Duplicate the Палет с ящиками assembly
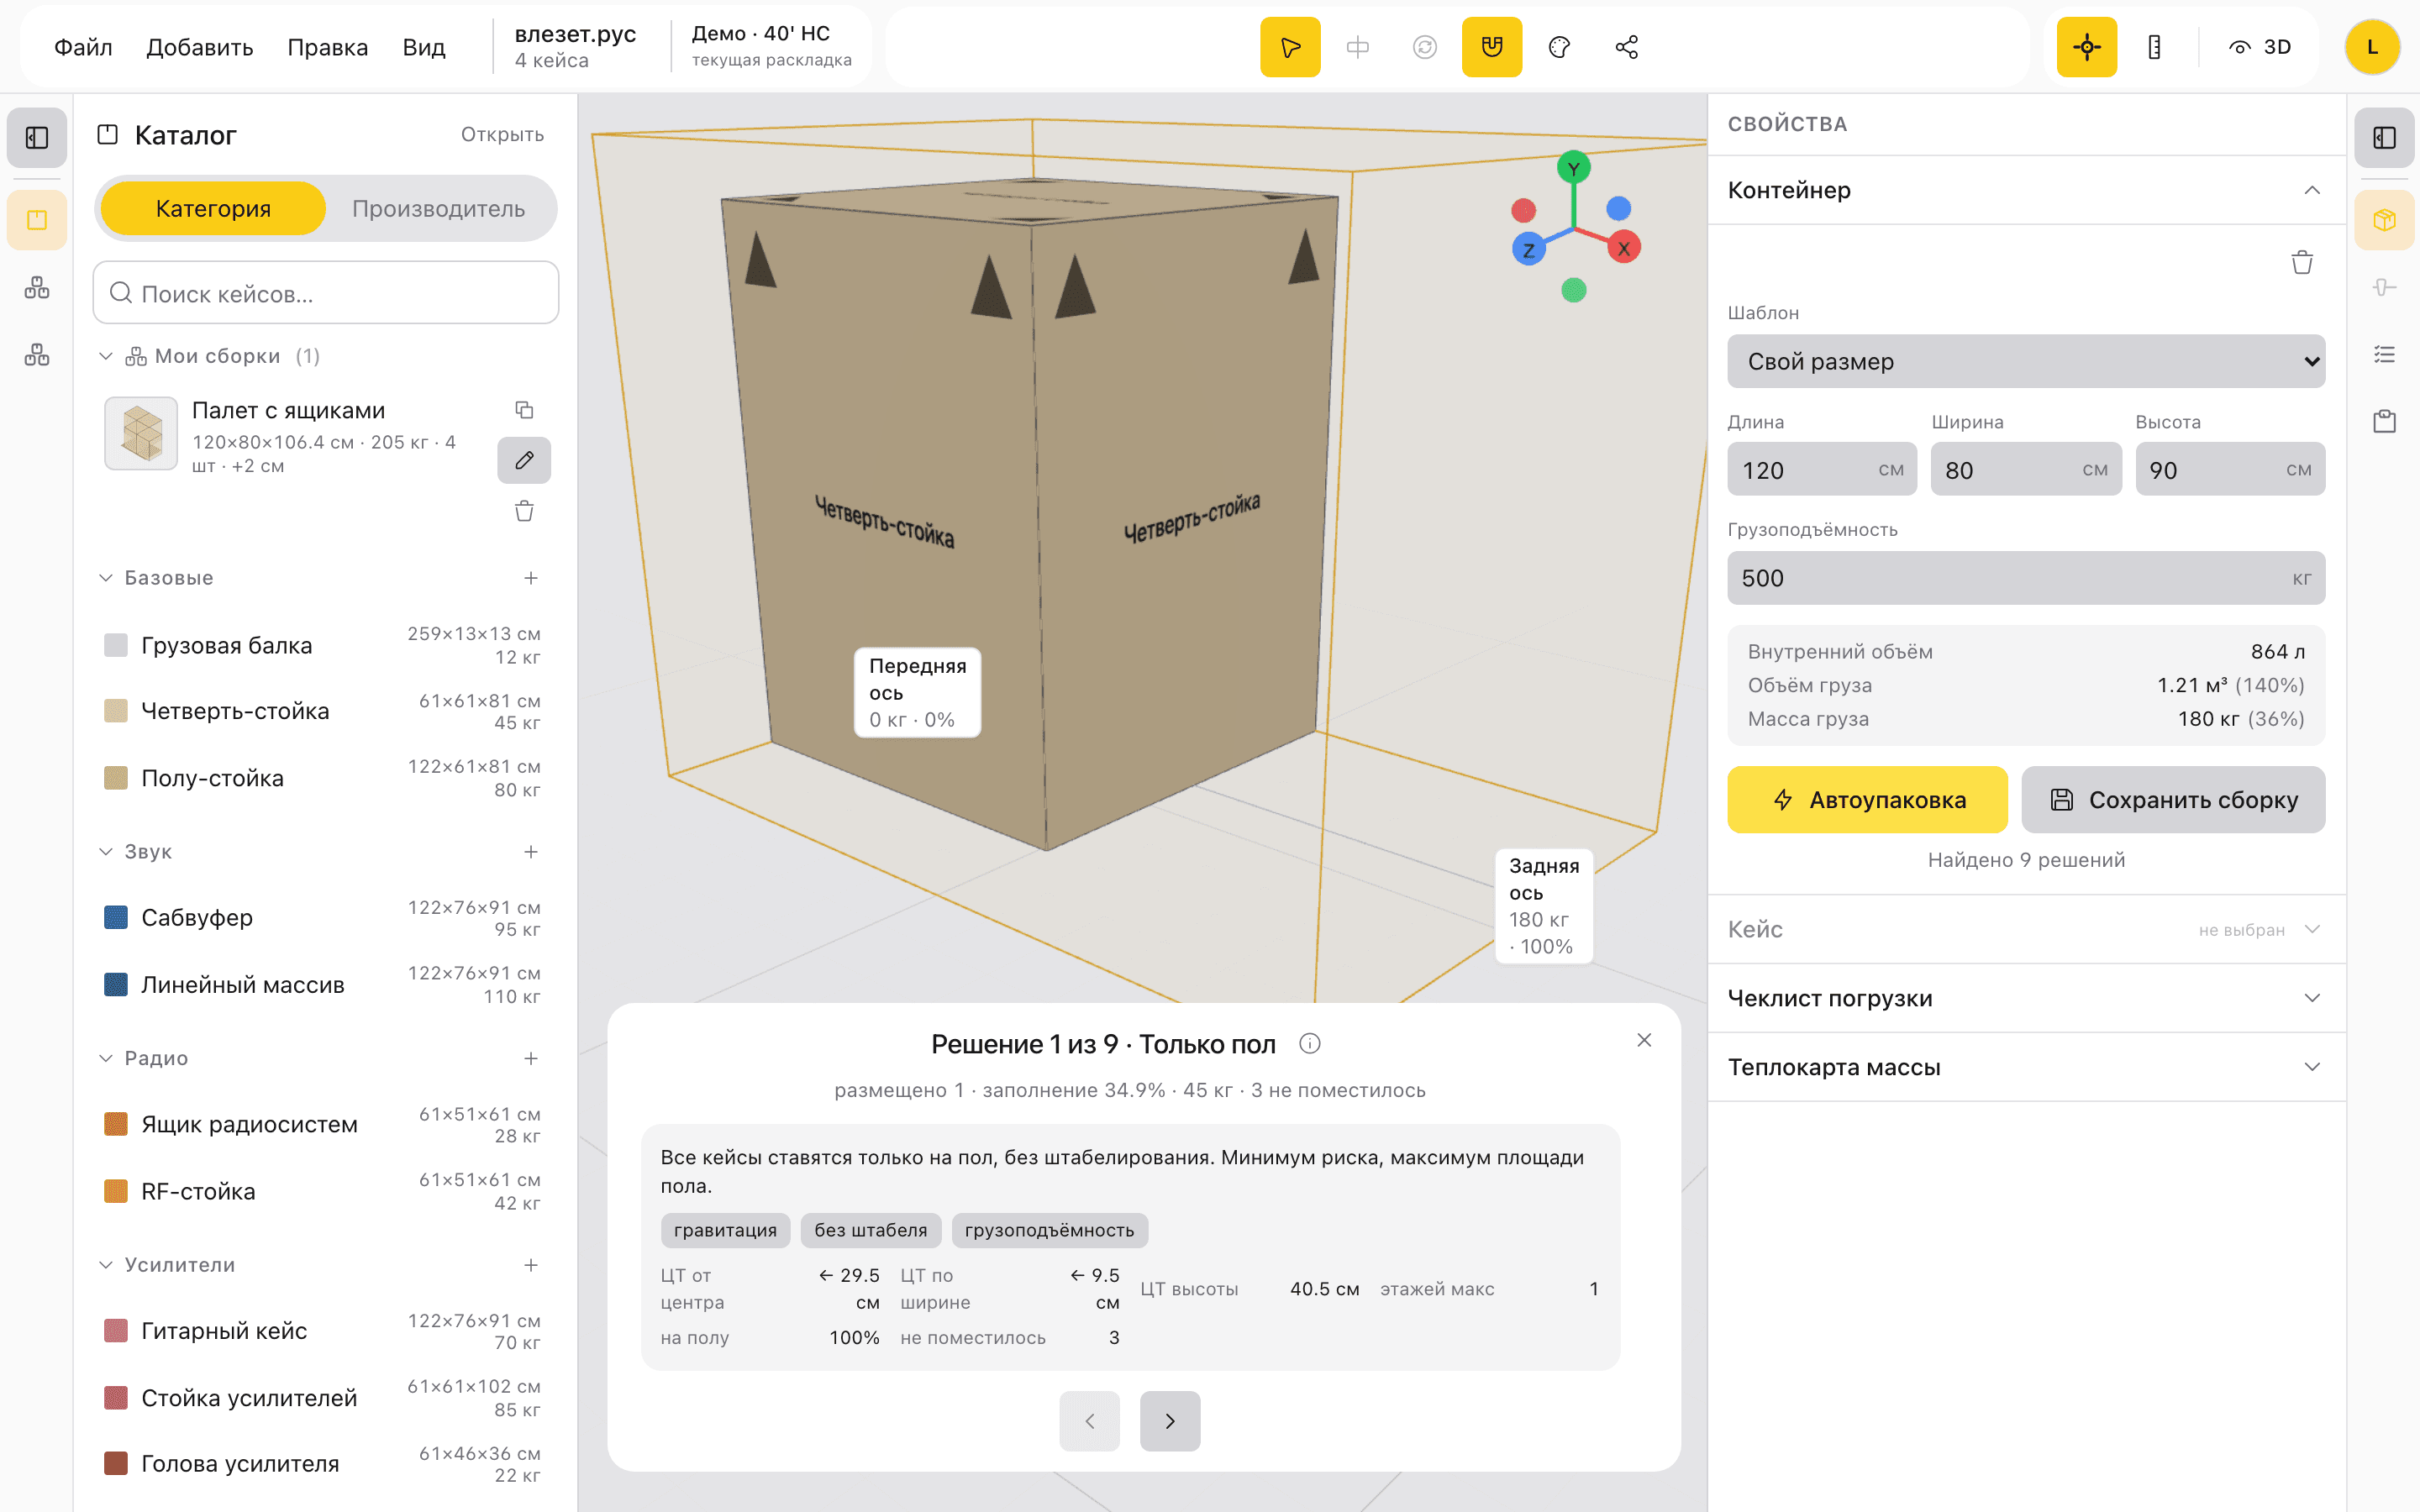This screenshot has height=1512, width=2420. coord(524,410)
